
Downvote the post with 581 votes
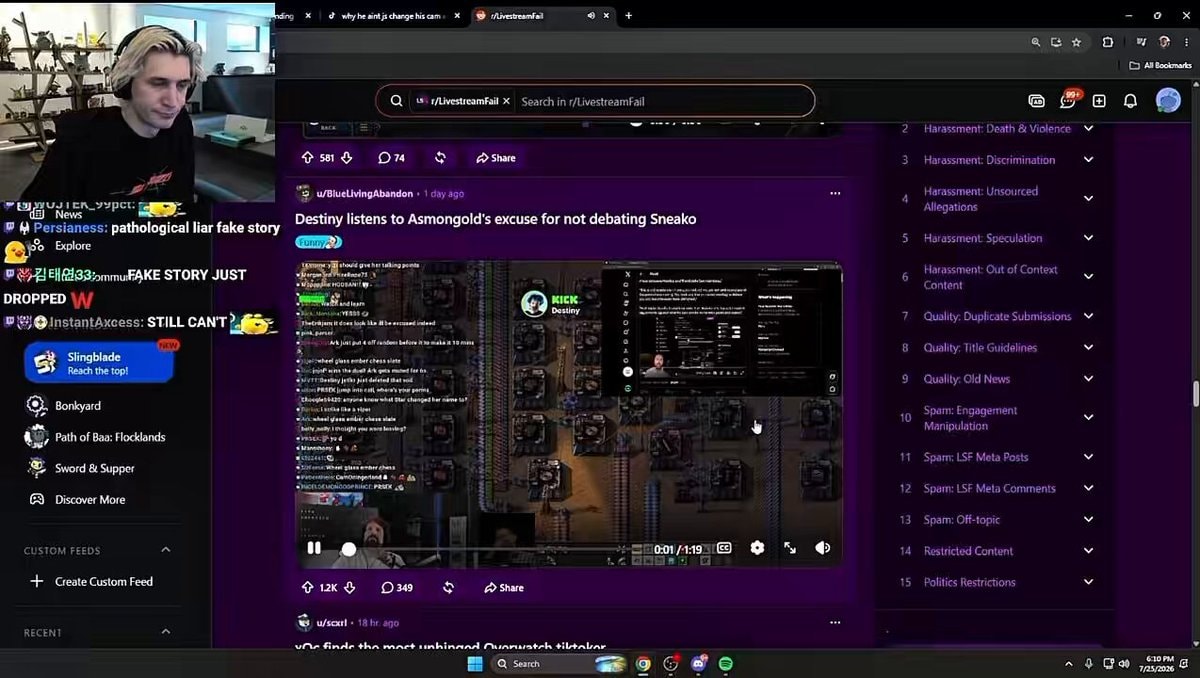347,158
